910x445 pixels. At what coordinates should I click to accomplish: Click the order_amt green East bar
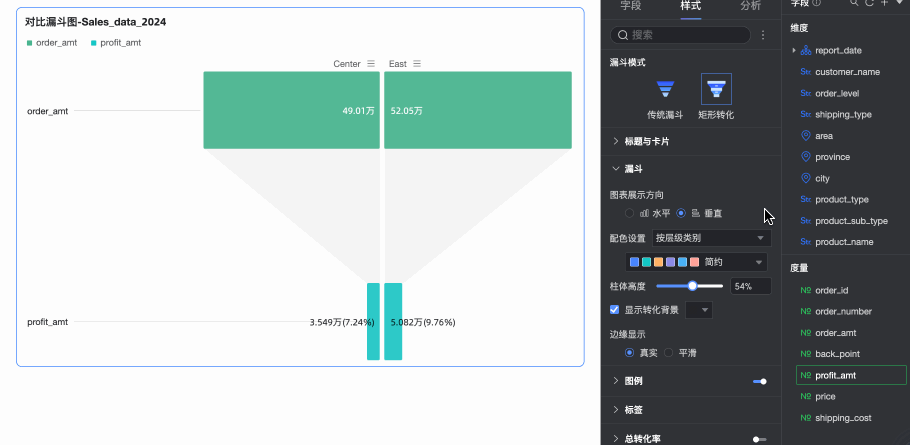(478, 110)
